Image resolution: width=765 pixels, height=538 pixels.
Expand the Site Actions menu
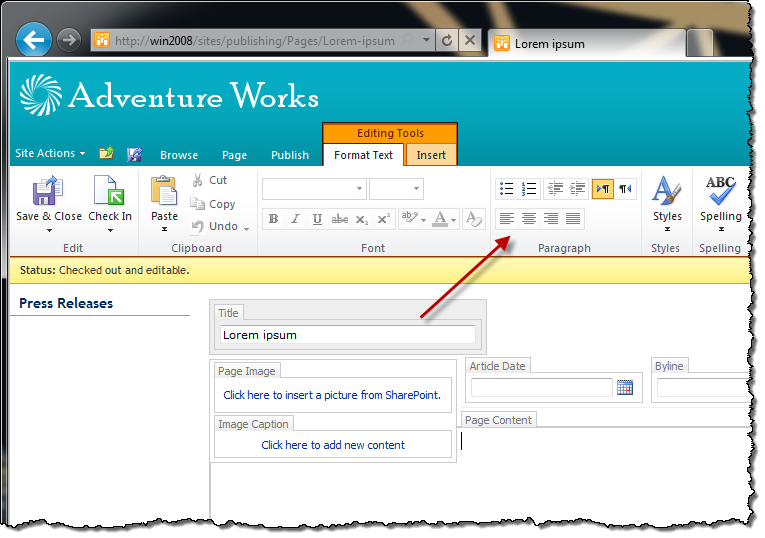point(50,153)
